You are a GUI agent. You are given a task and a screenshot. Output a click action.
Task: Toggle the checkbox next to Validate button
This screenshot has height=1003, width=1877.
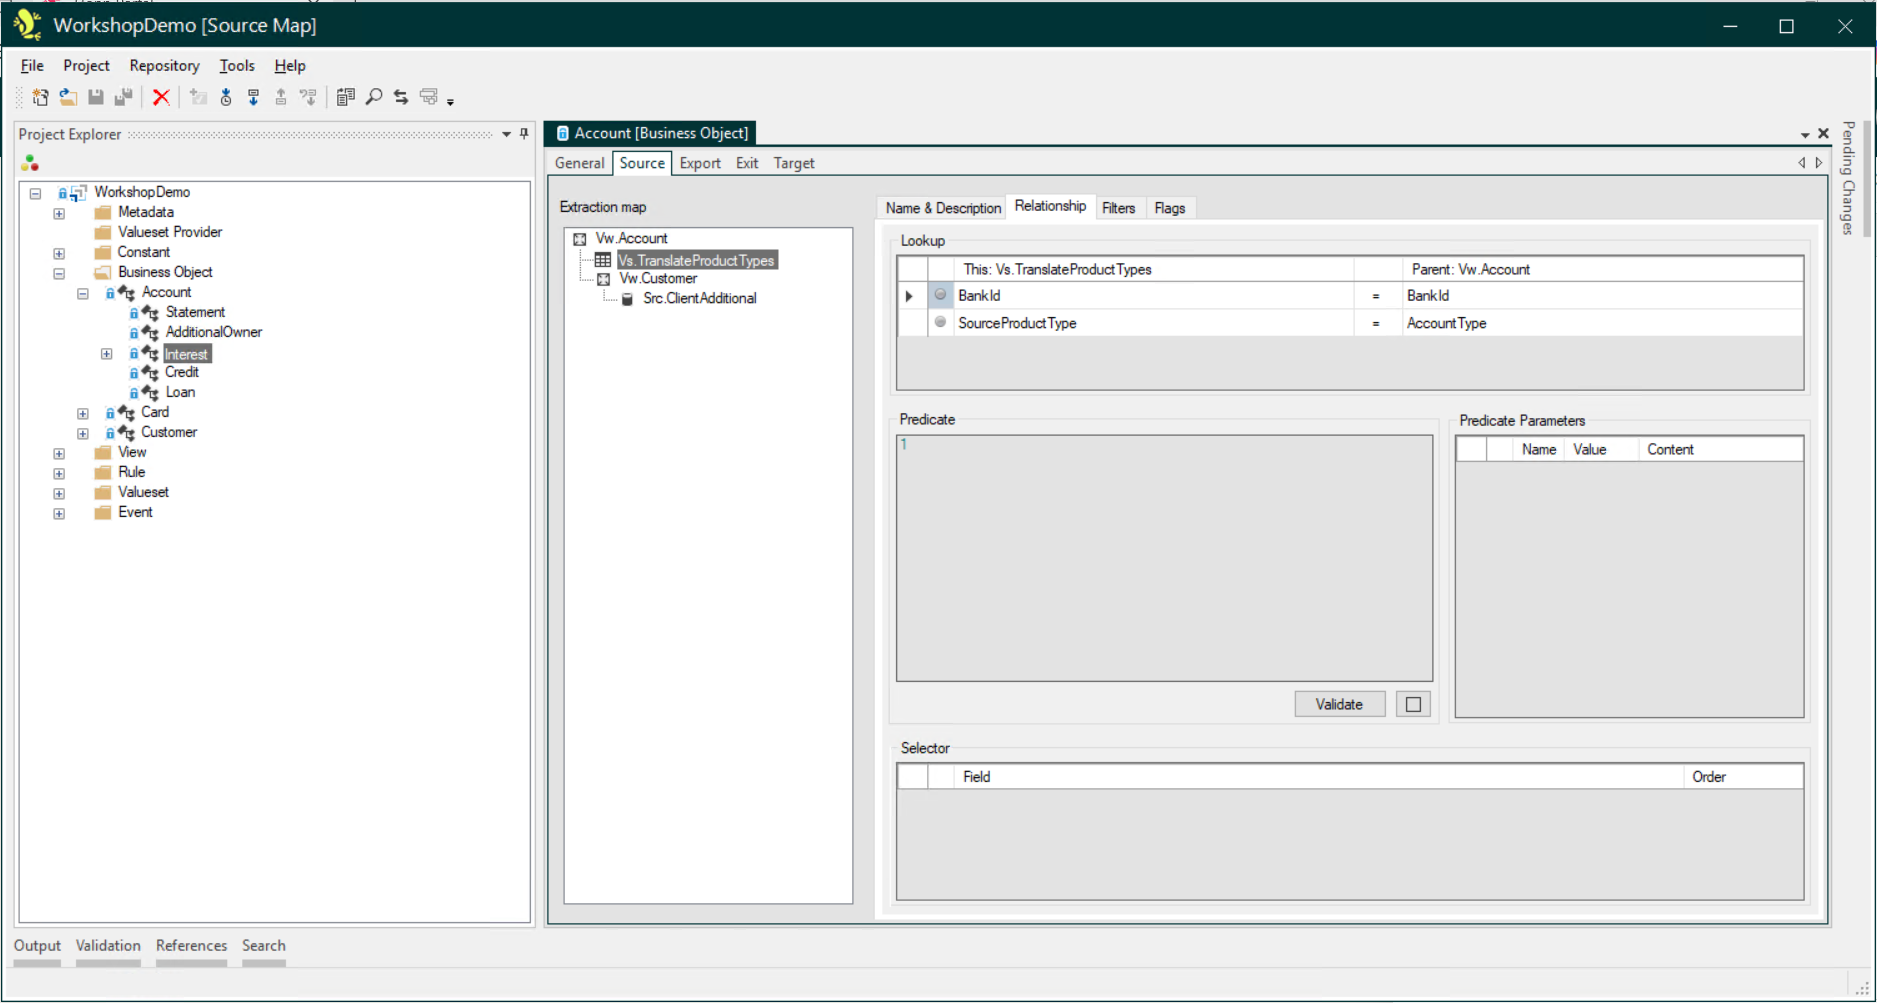pos(1412,703)
